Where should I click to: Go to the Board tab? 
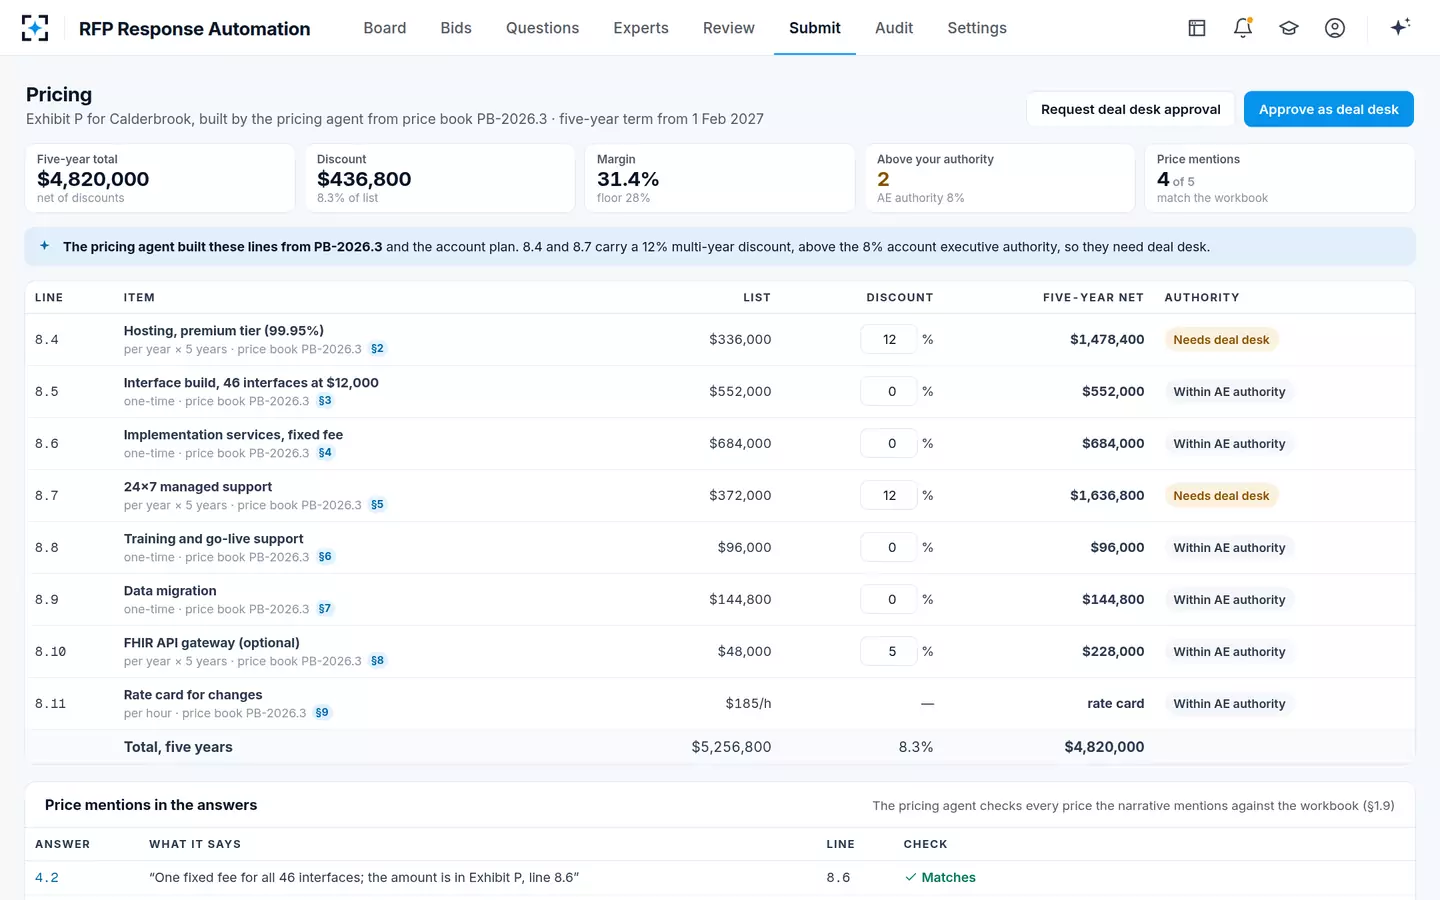[385, 28]
